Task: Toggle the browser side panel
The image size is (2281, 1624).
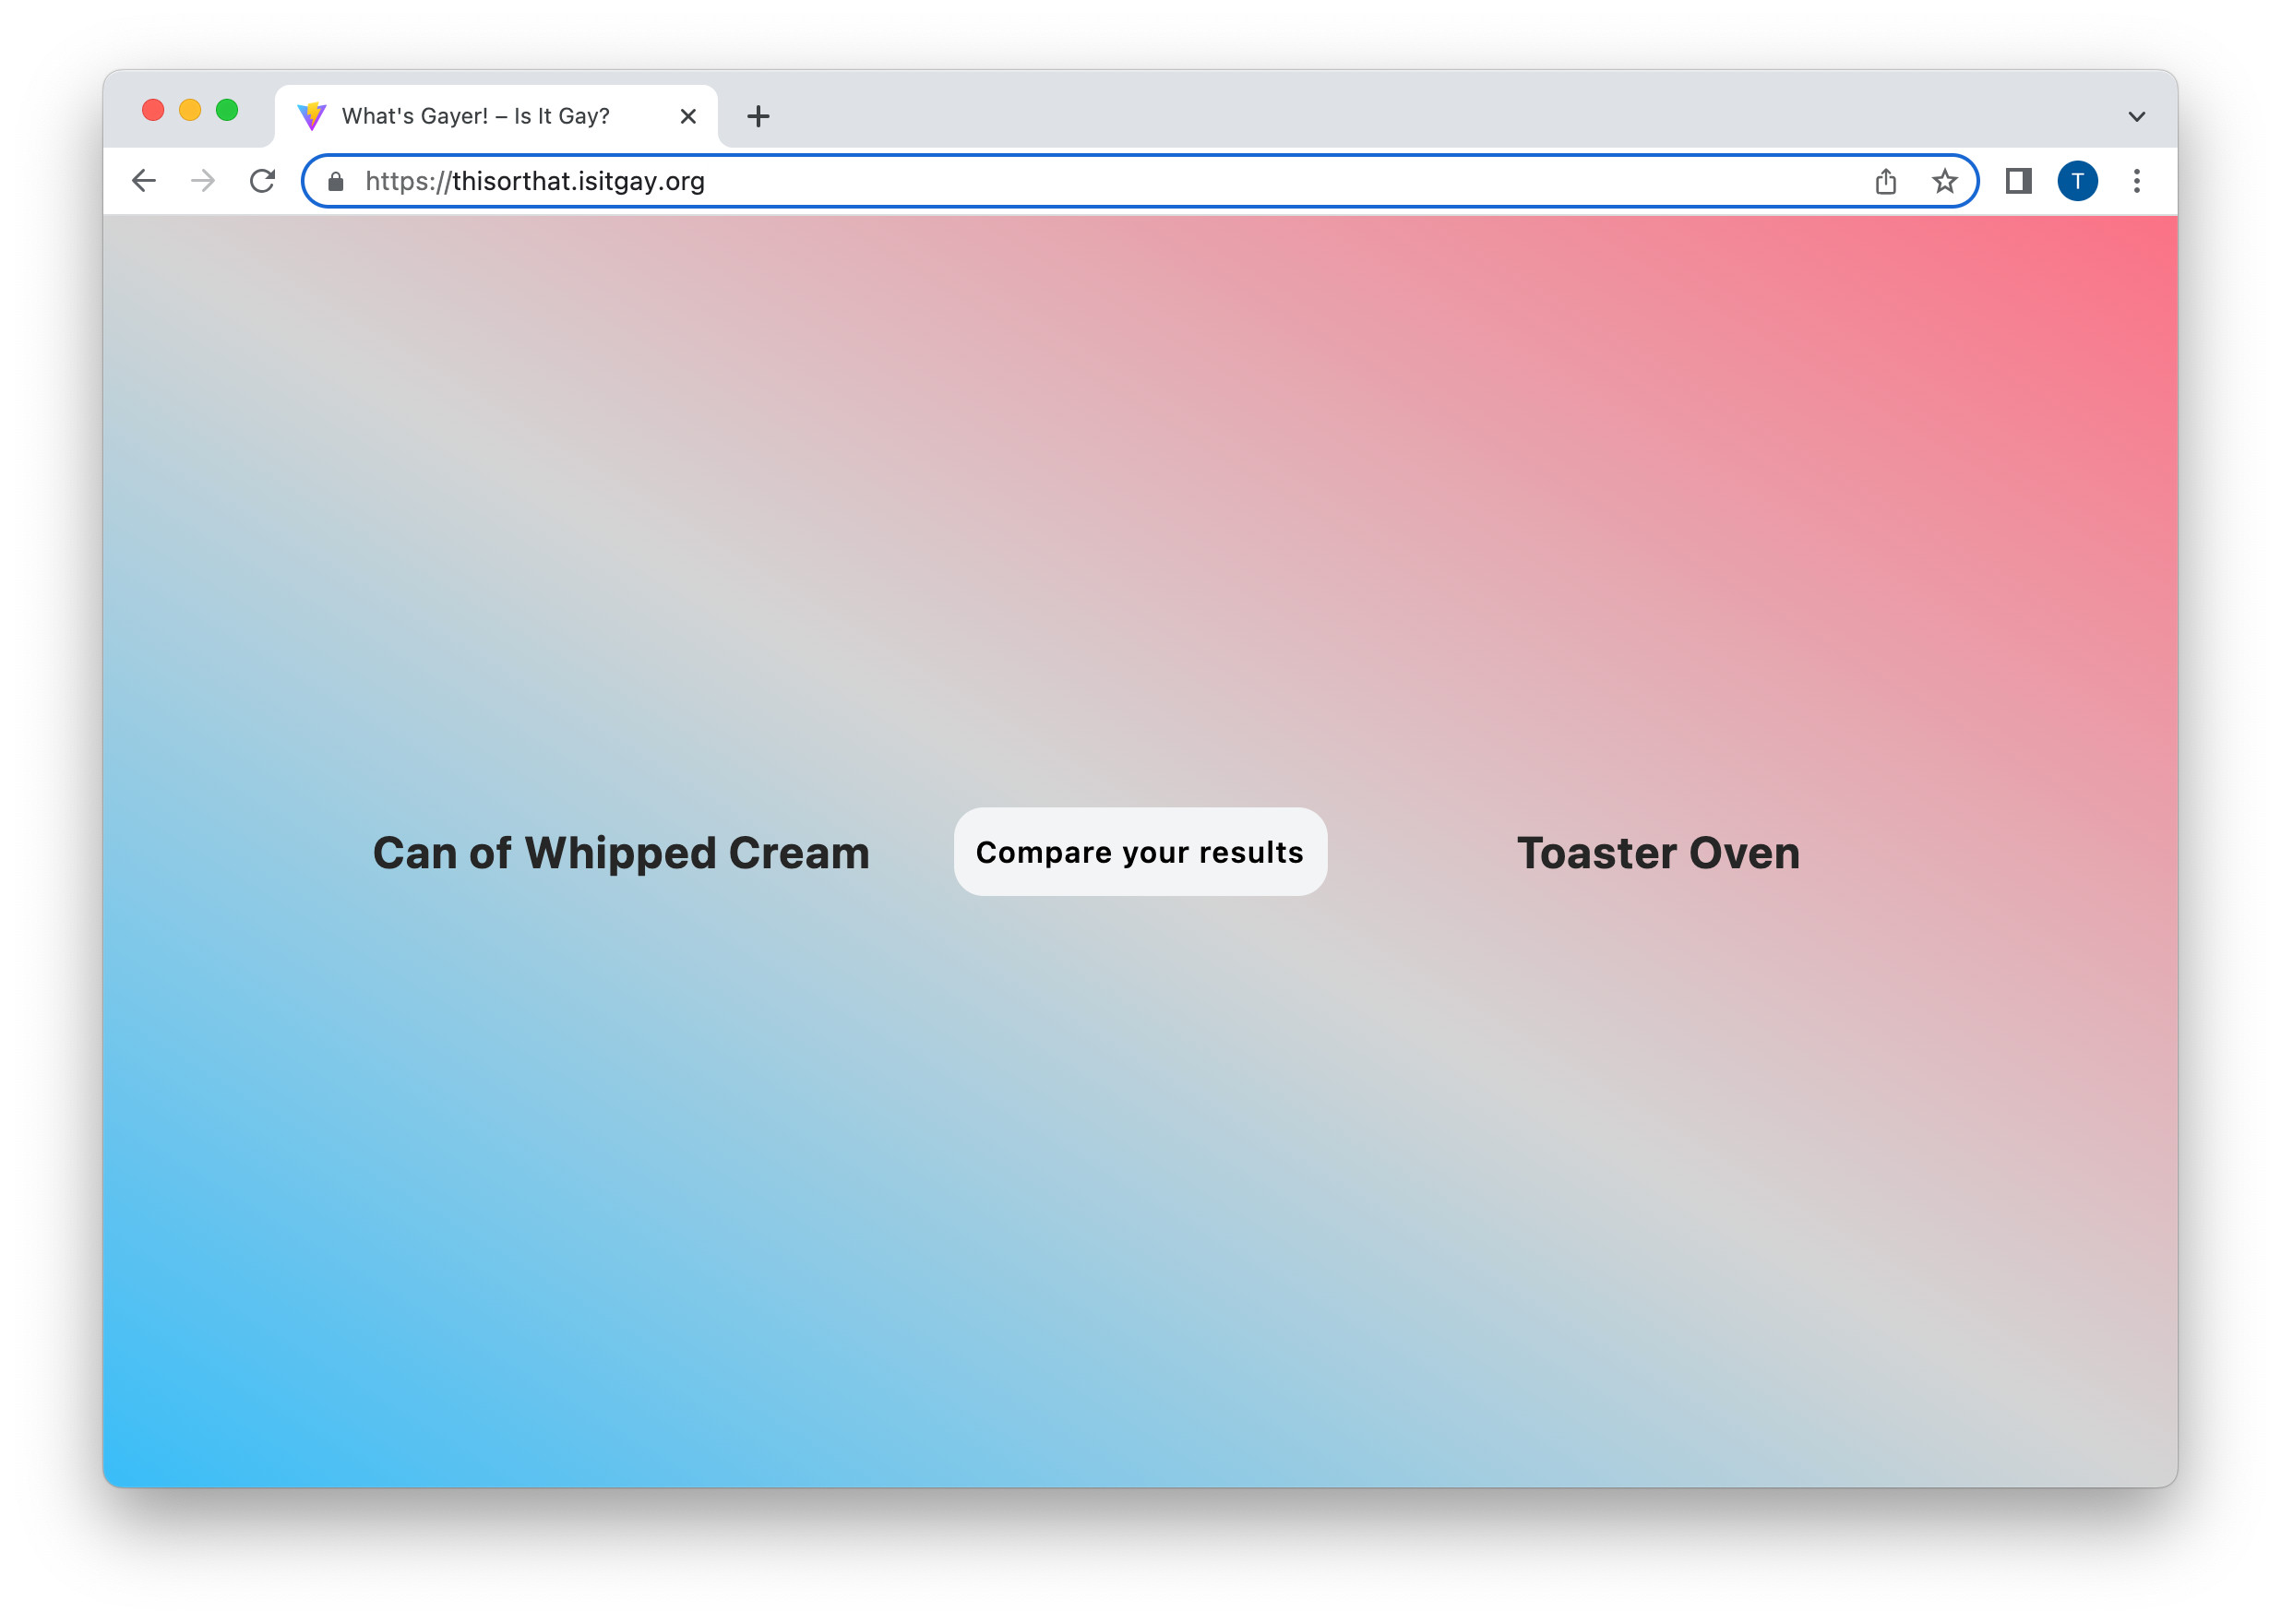Action: point(2018,181)
